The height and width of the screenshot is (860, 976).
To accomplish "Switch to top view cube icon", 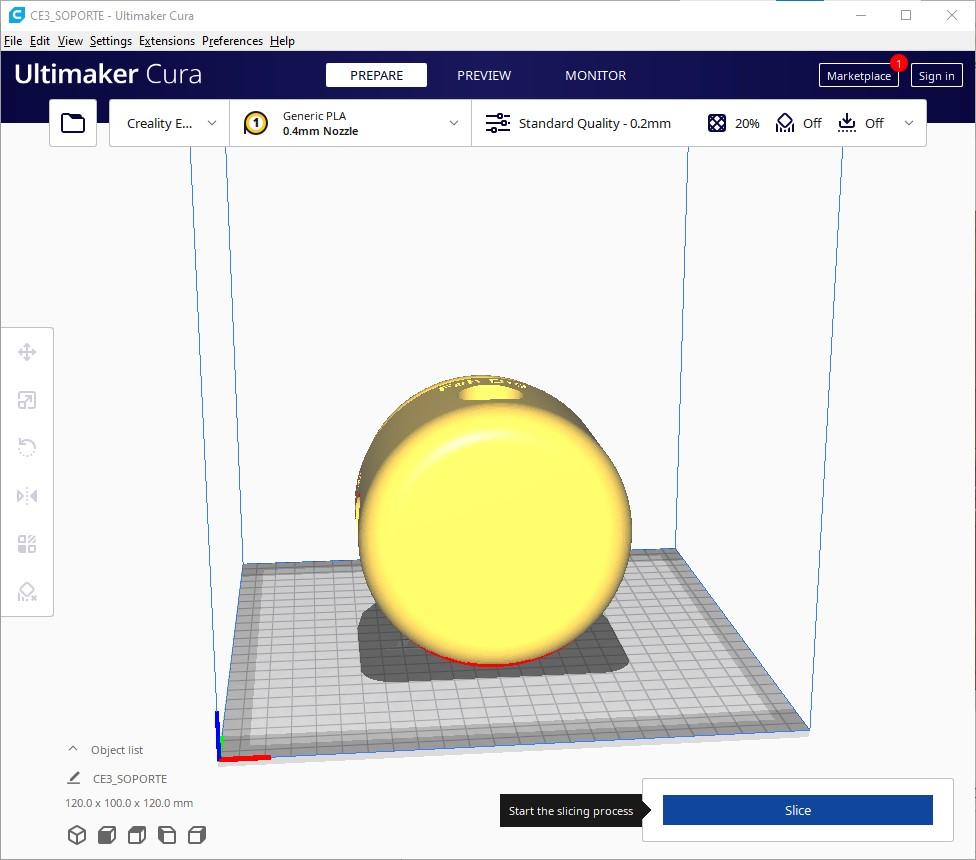I will point(137,835).
